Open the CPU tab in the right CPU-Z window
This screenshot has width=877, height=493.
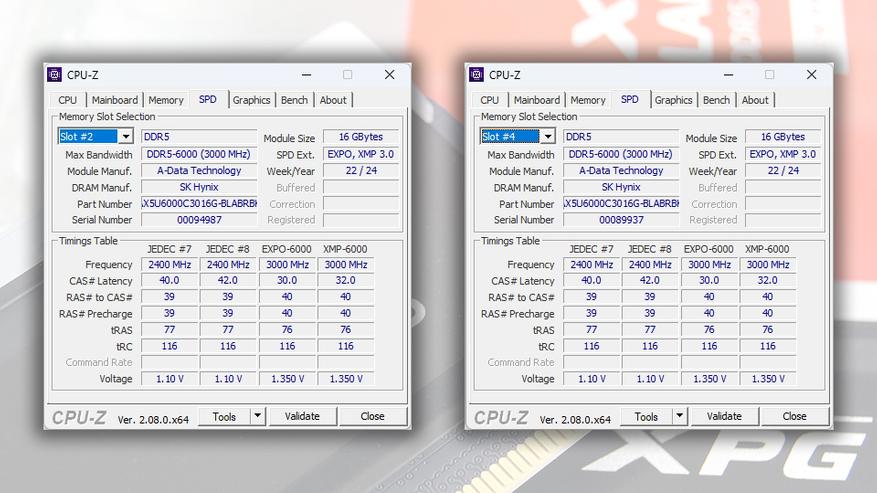(489, 100)
